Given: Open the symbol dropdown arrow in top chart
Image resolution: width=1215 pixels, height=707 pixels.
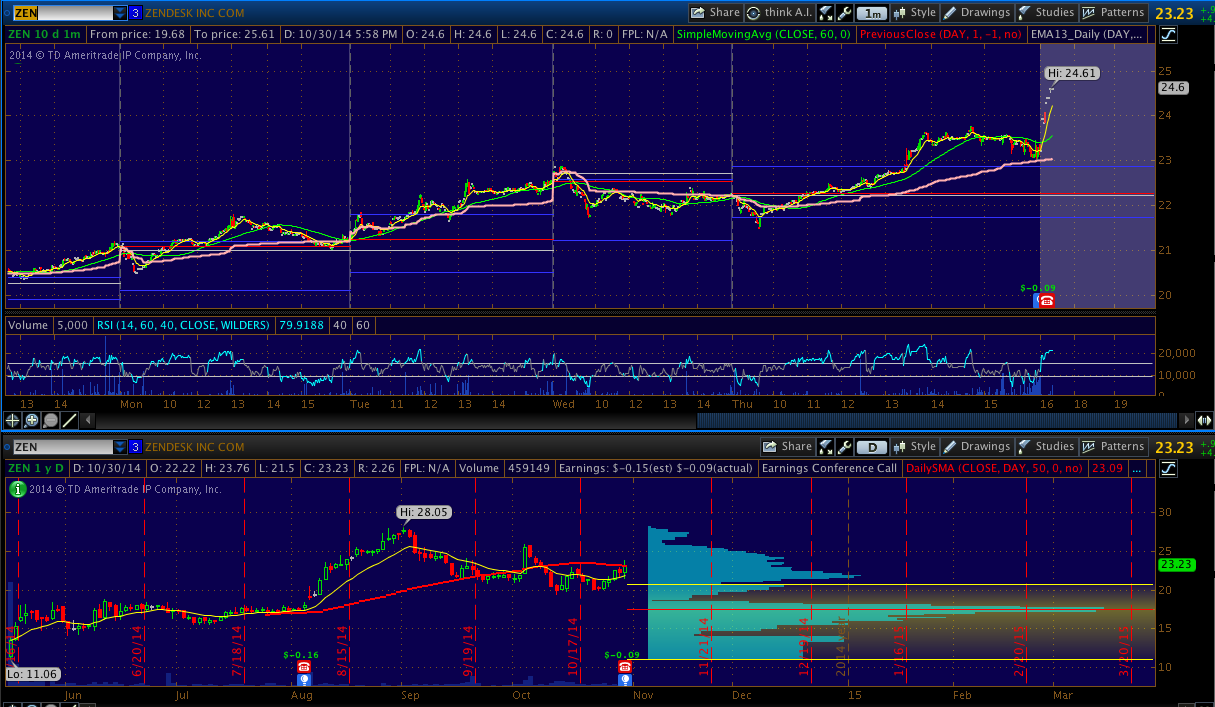Looking at the screenshot, I should point(120,13).
